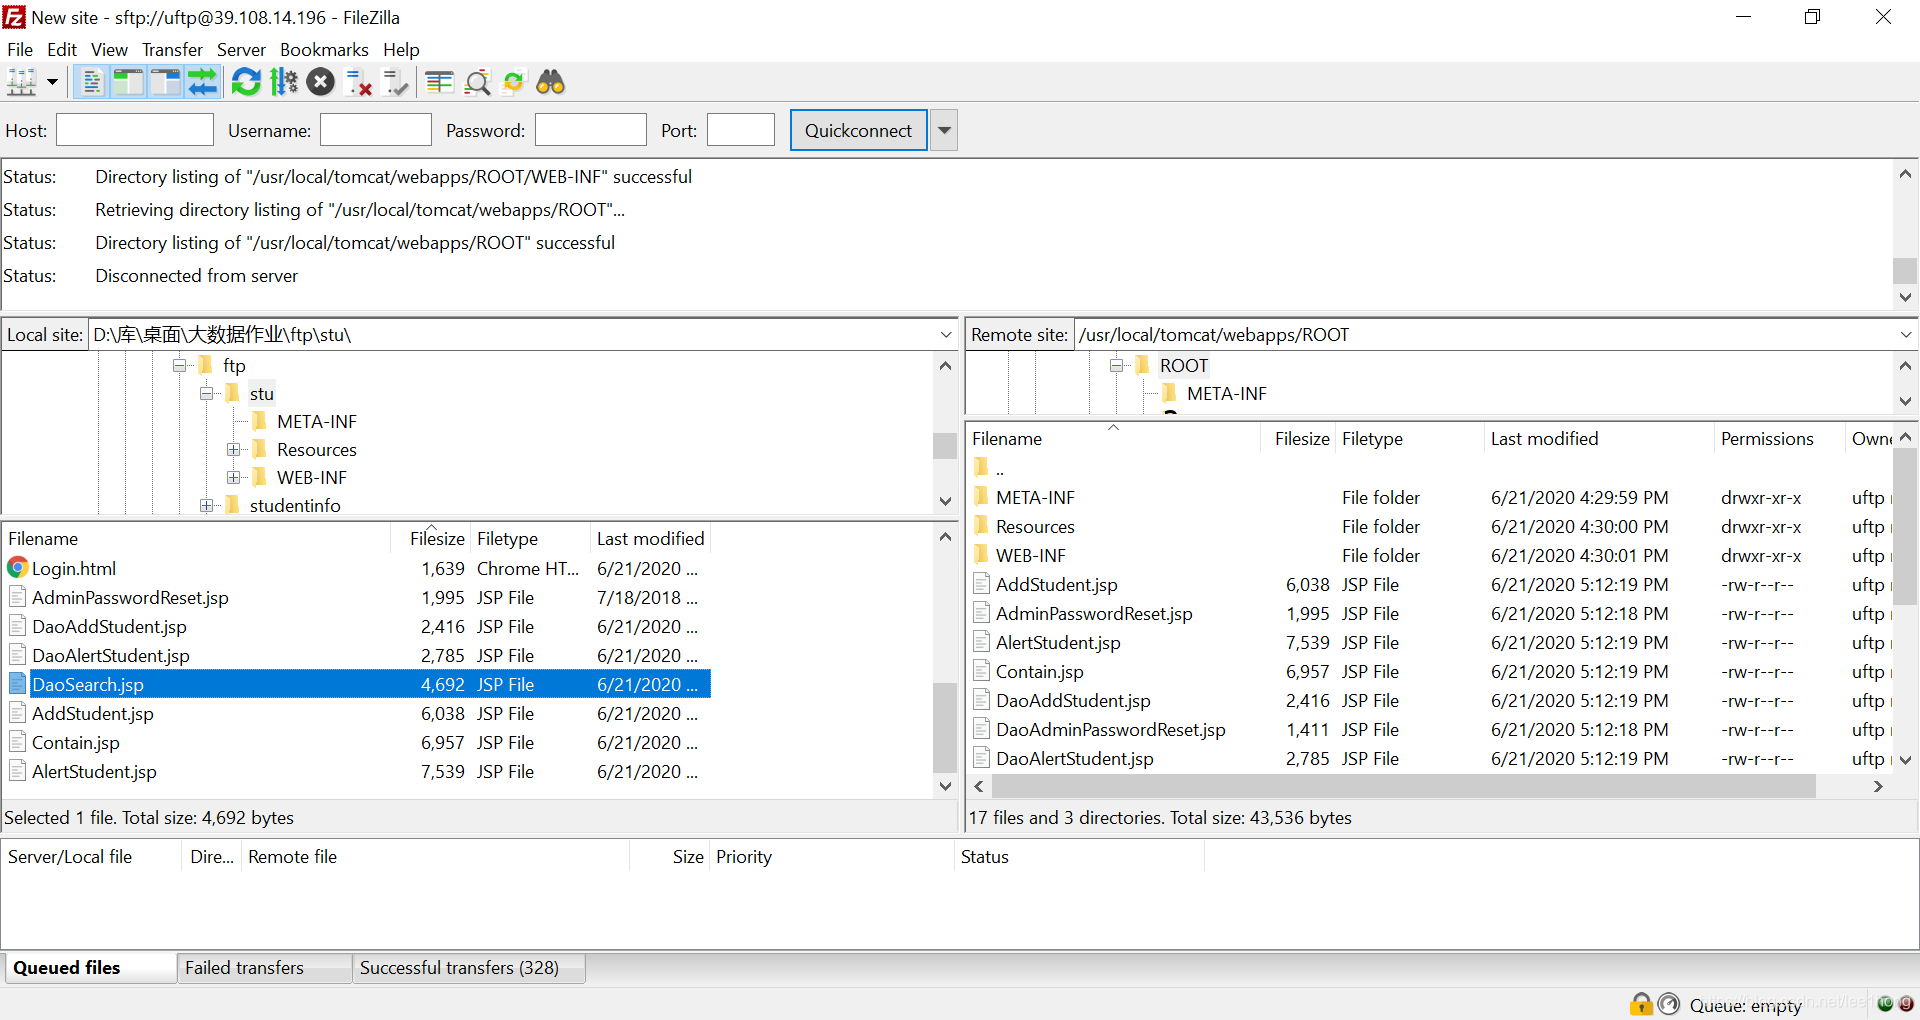The image size is (1920, 1020).
Task: Open the Remote site path dropdown
Action: pyautogui.click(x=1906, y=335)
